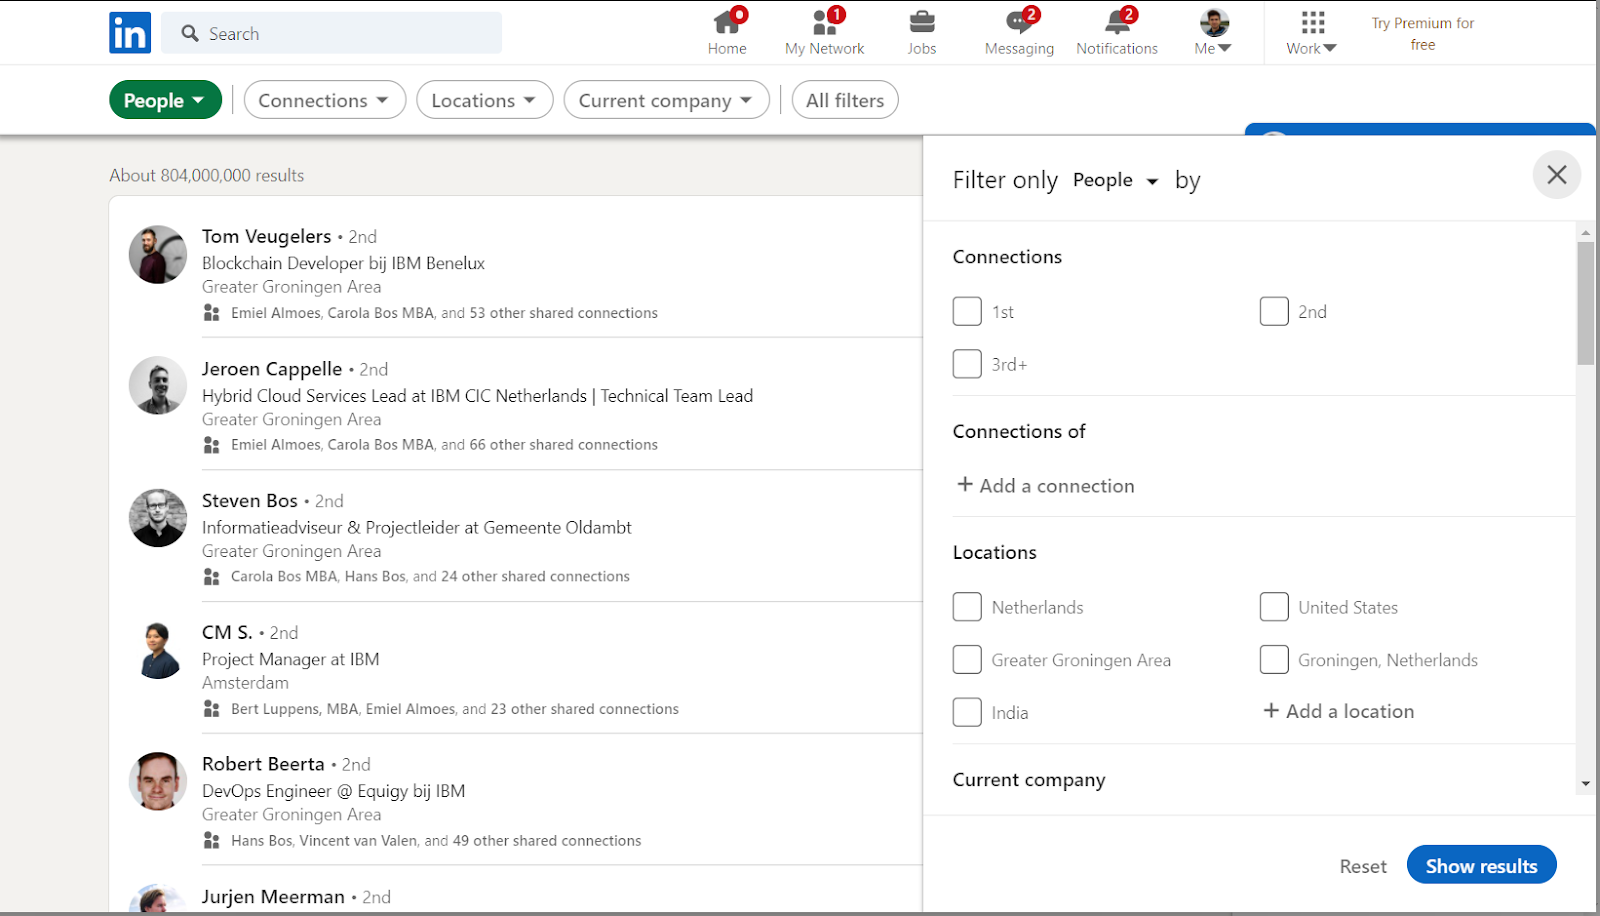View Notifications bell icon

pyautogui.click(x=1116, y=23)
